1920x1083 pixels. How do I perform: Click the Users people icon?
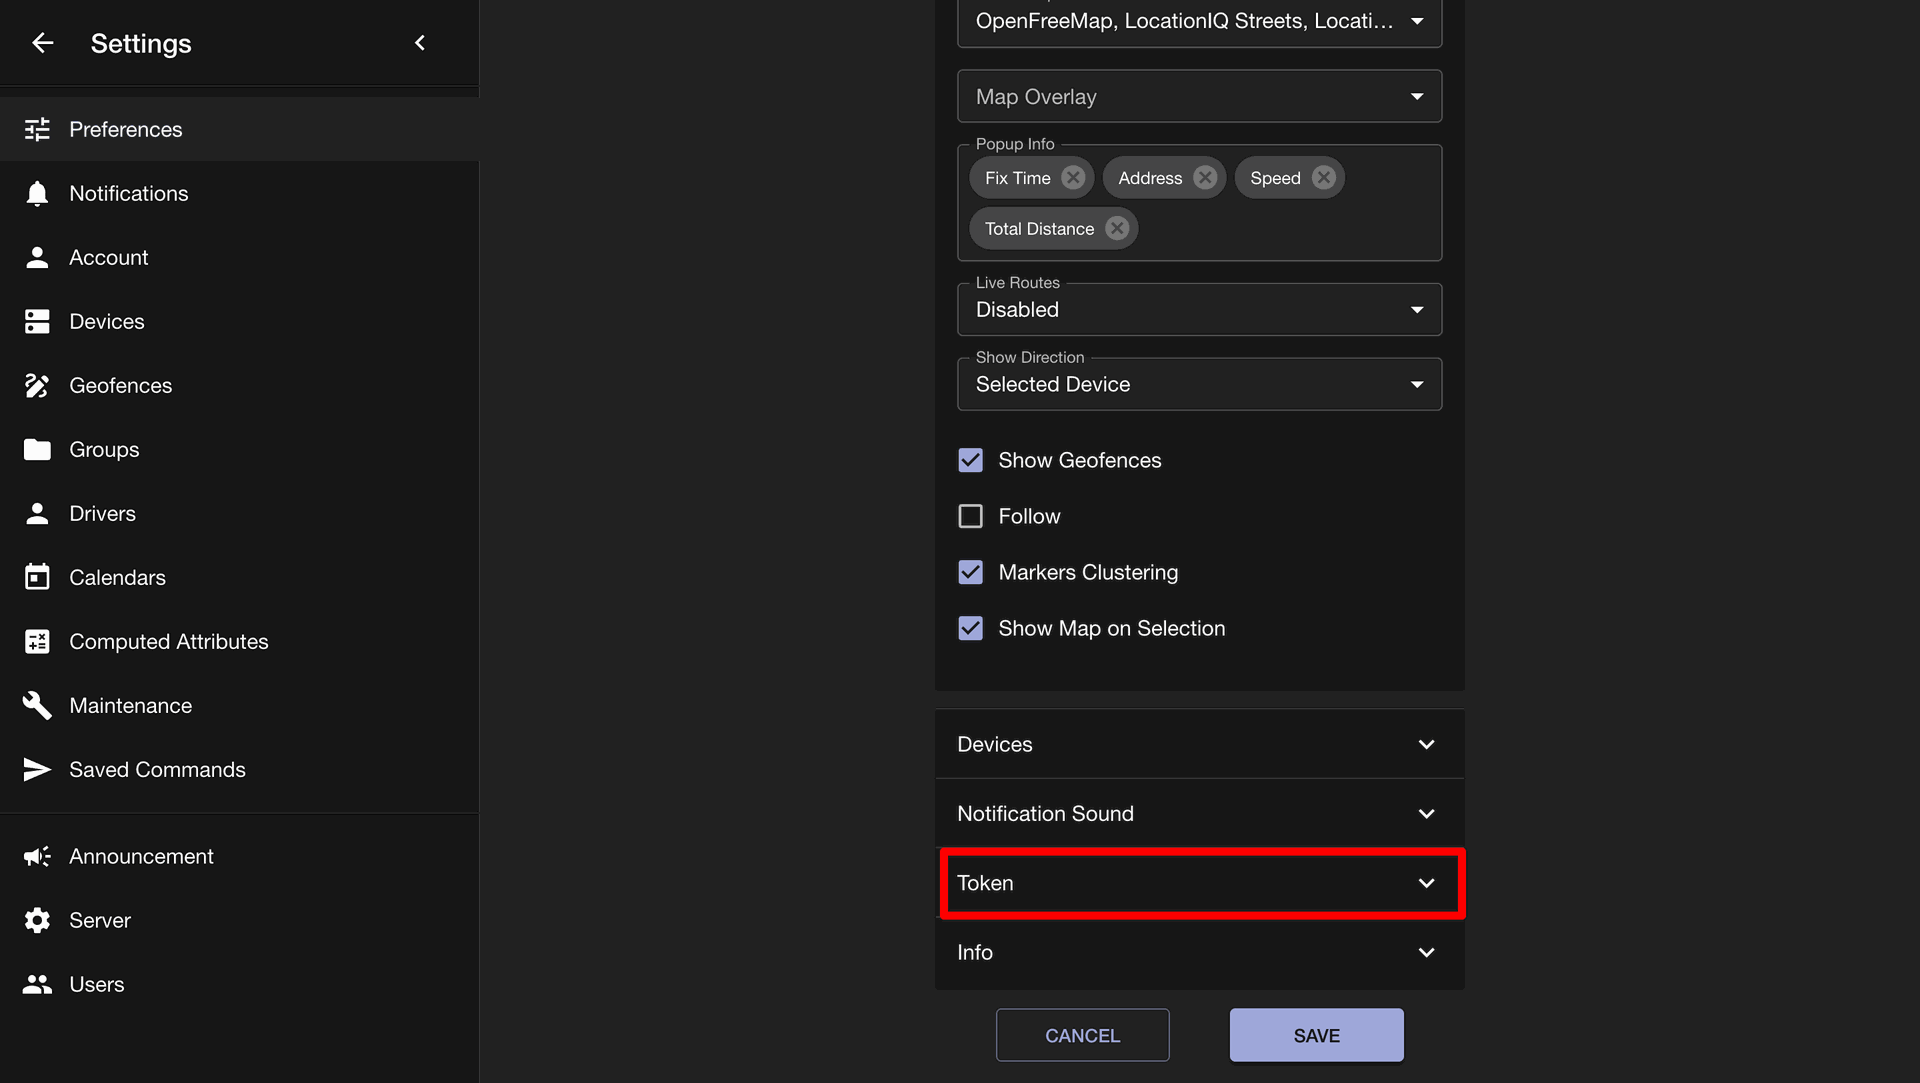37,984
